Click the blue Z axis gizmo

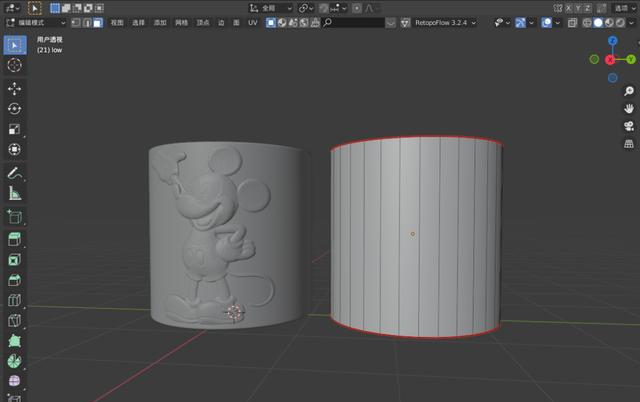[x=611, y=40]
